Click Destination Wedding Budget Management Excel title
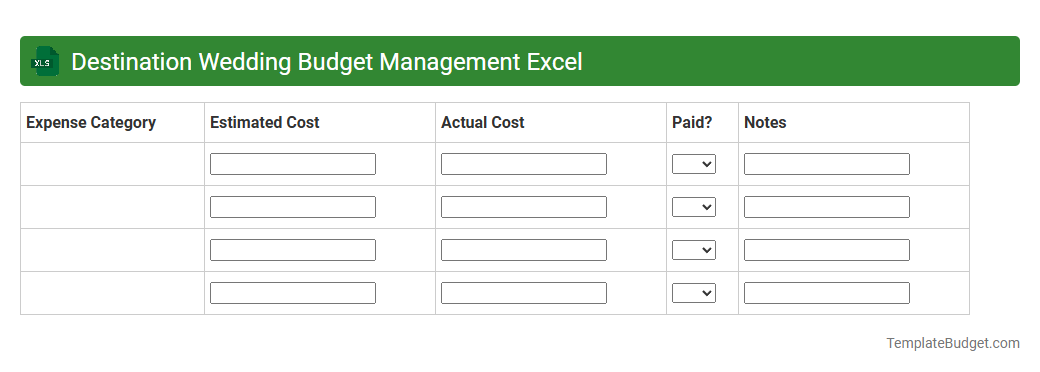The height and width of the screenshot is (372, 1040). pos(326,62)
